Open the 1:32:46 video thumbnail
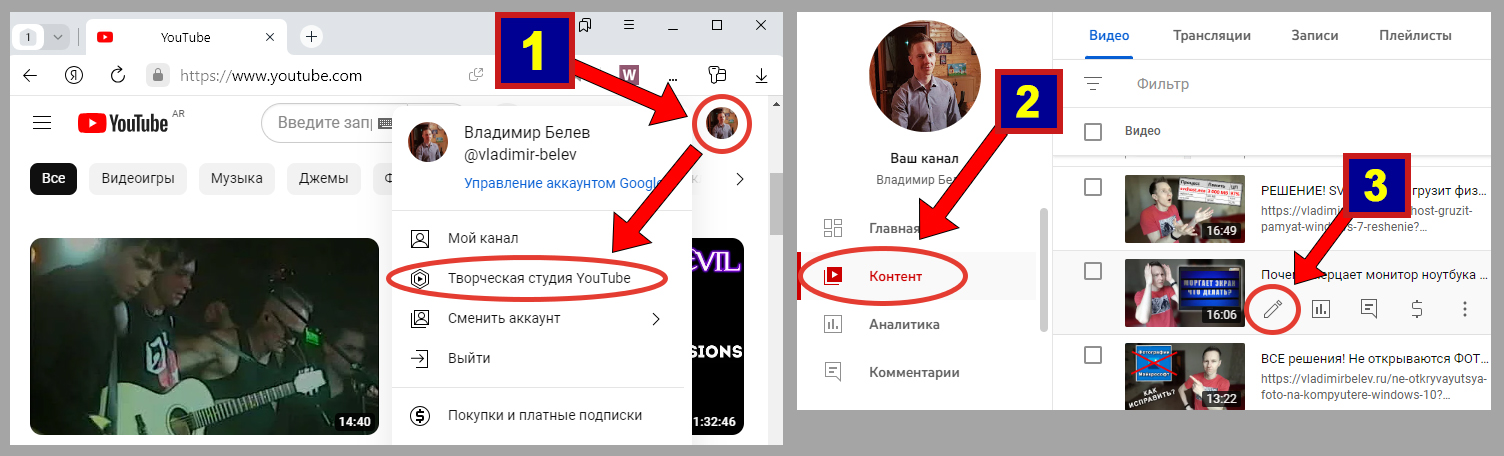This screenshot has width=1504, height=456. pos(718,336)
